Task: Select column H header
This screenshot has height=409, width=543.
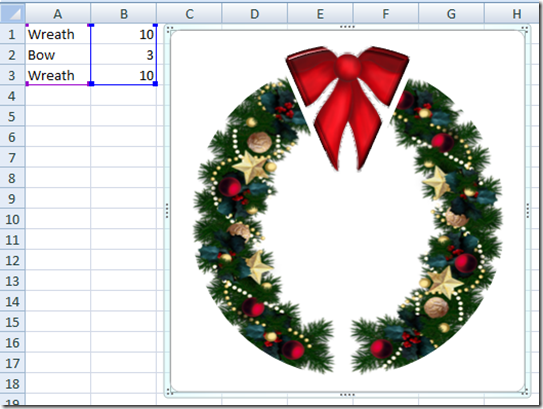Action: (x=513, y=14)
